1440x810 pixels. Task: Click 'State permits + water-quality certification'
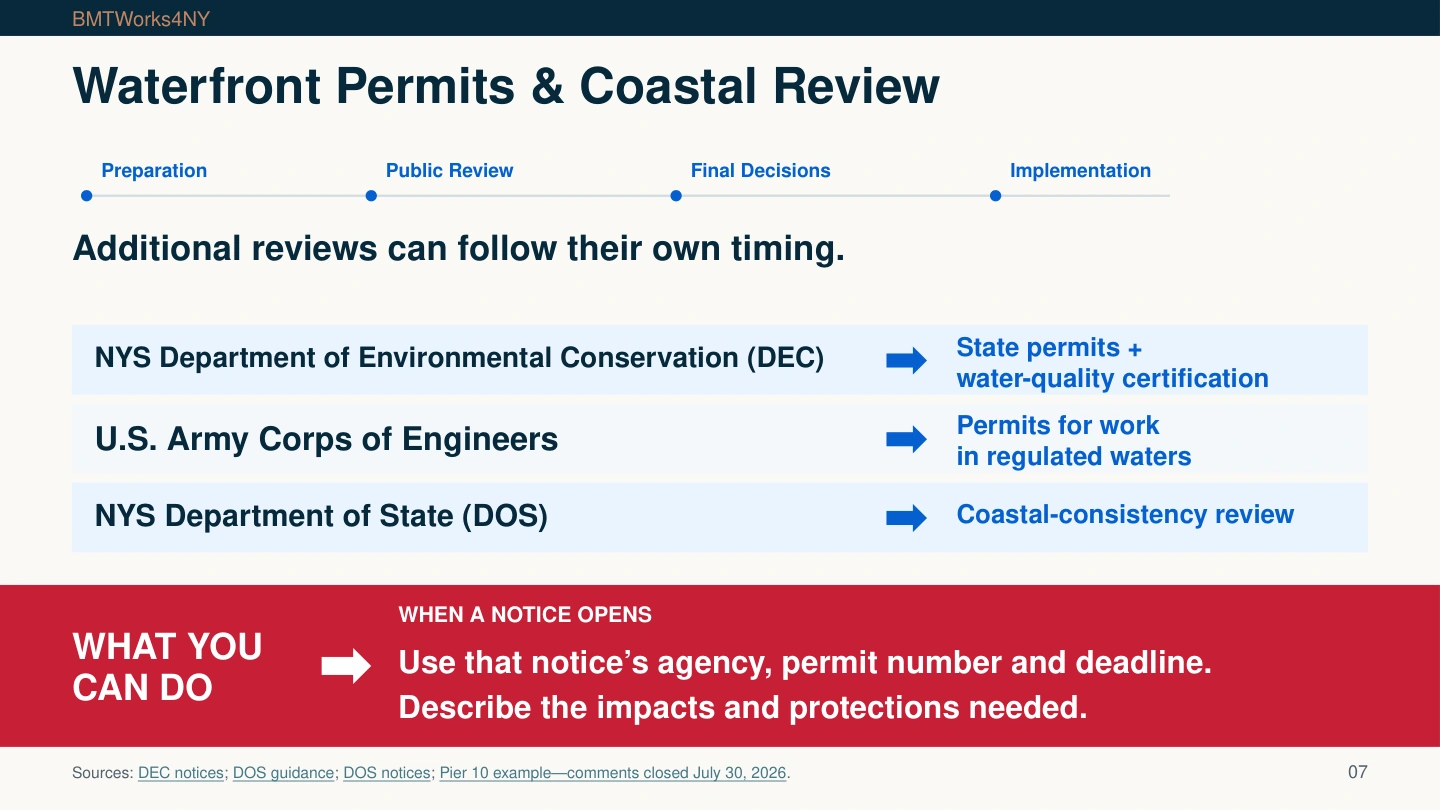point(1112,363)
